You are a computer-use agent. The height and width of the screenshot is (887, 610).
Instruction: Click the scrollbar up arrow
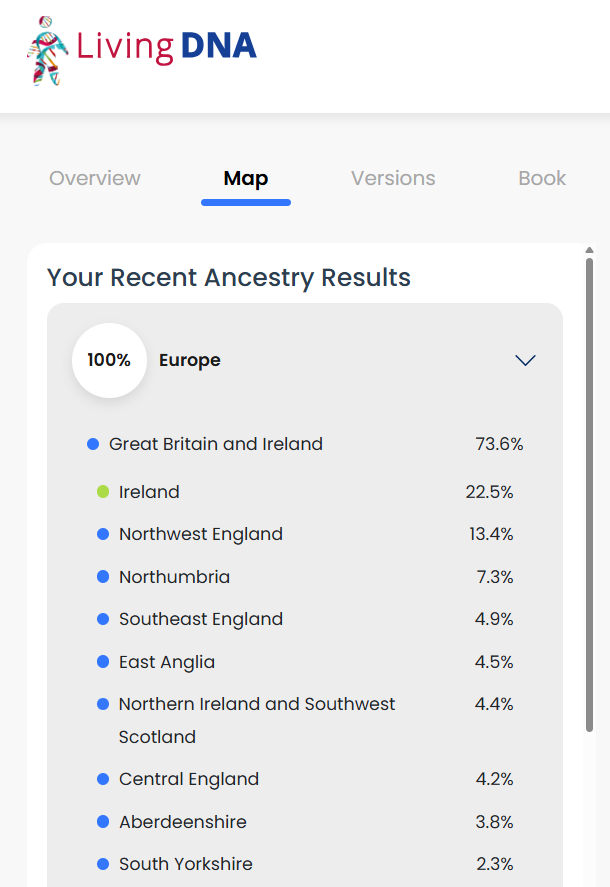tap(589, 250)
